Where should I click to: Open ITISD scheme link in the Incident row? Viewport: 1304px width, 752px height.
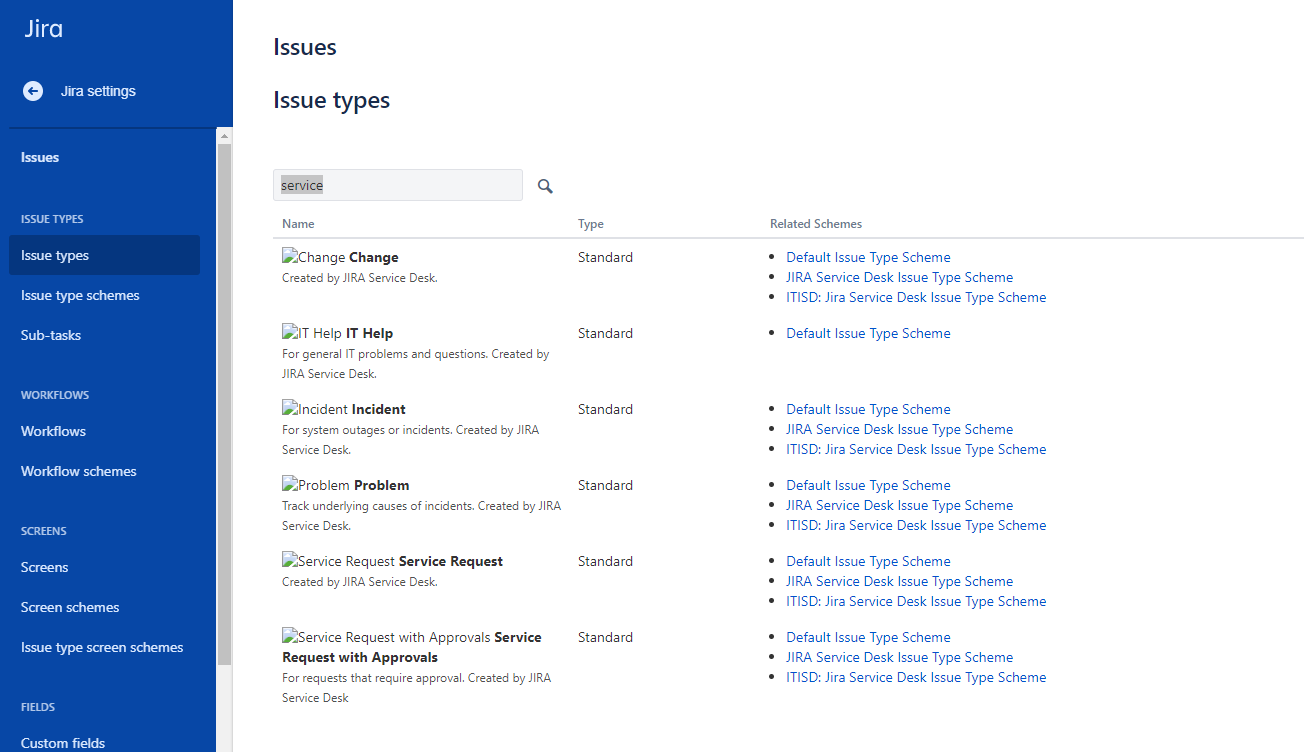[x=916, y=449]
